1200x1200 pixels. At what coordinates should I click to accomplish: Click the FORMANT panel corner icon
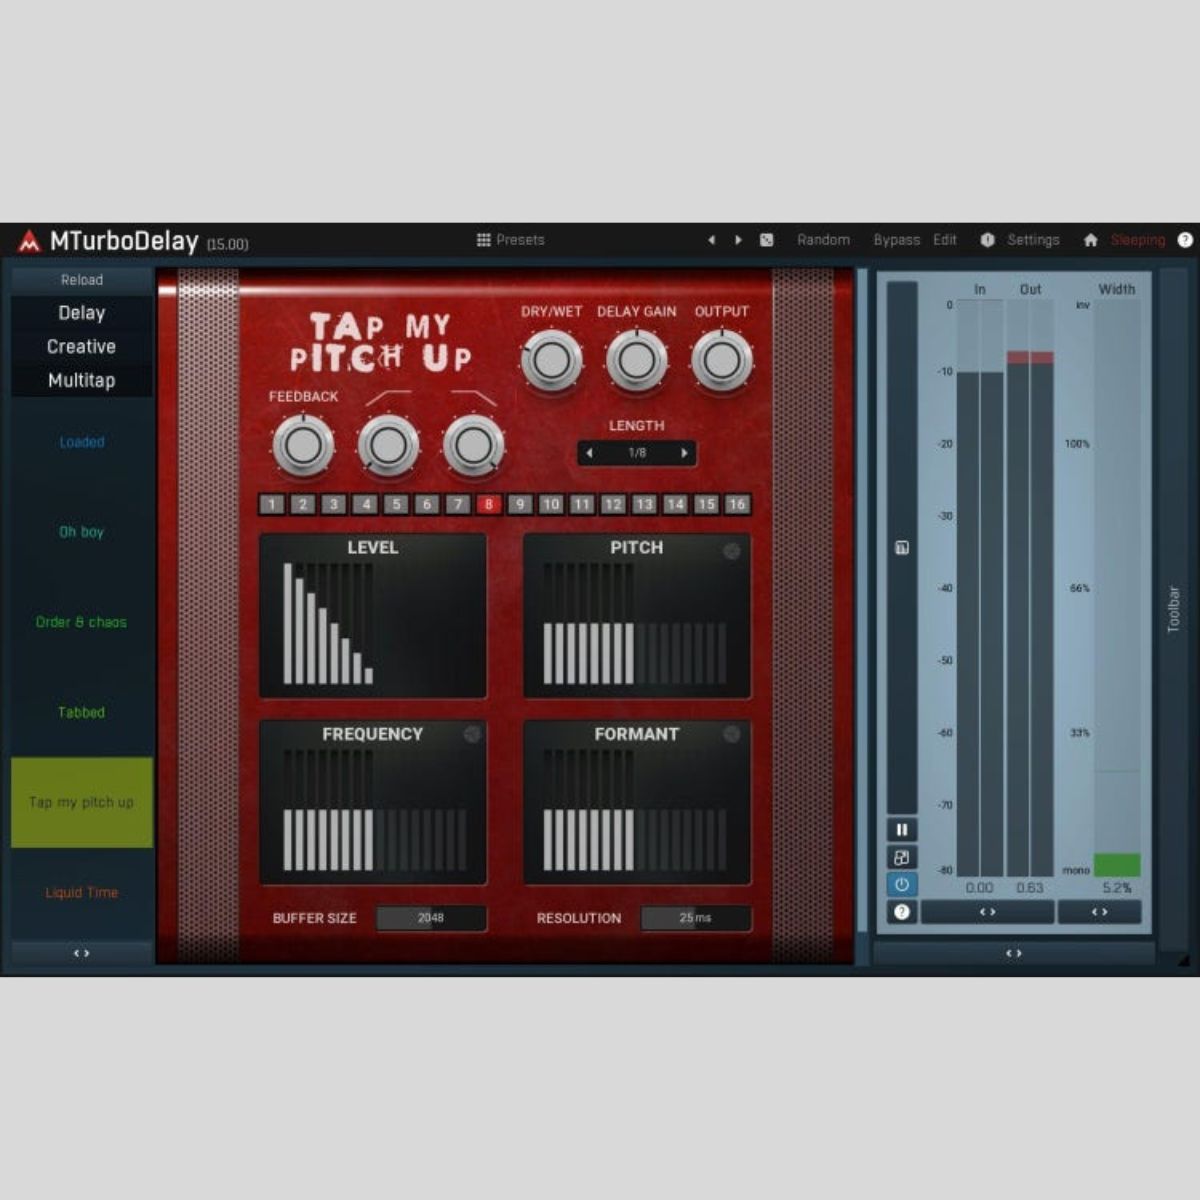click(732, 735)
